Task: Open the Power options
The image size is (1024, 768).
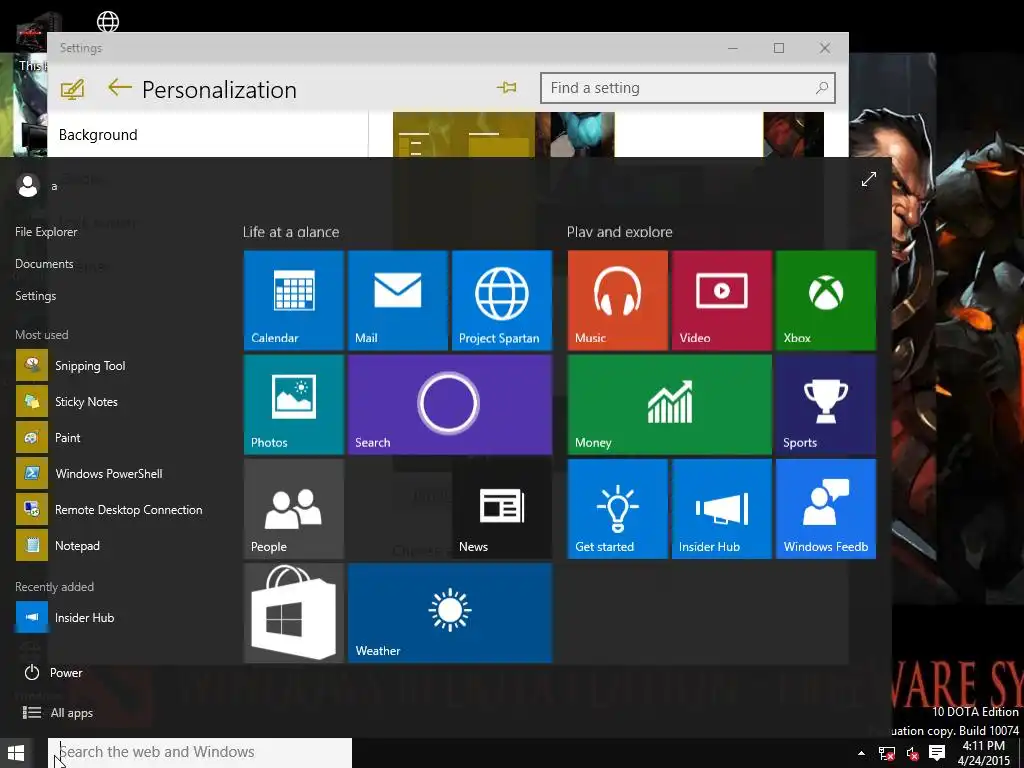Action: (x=54, y=673)
